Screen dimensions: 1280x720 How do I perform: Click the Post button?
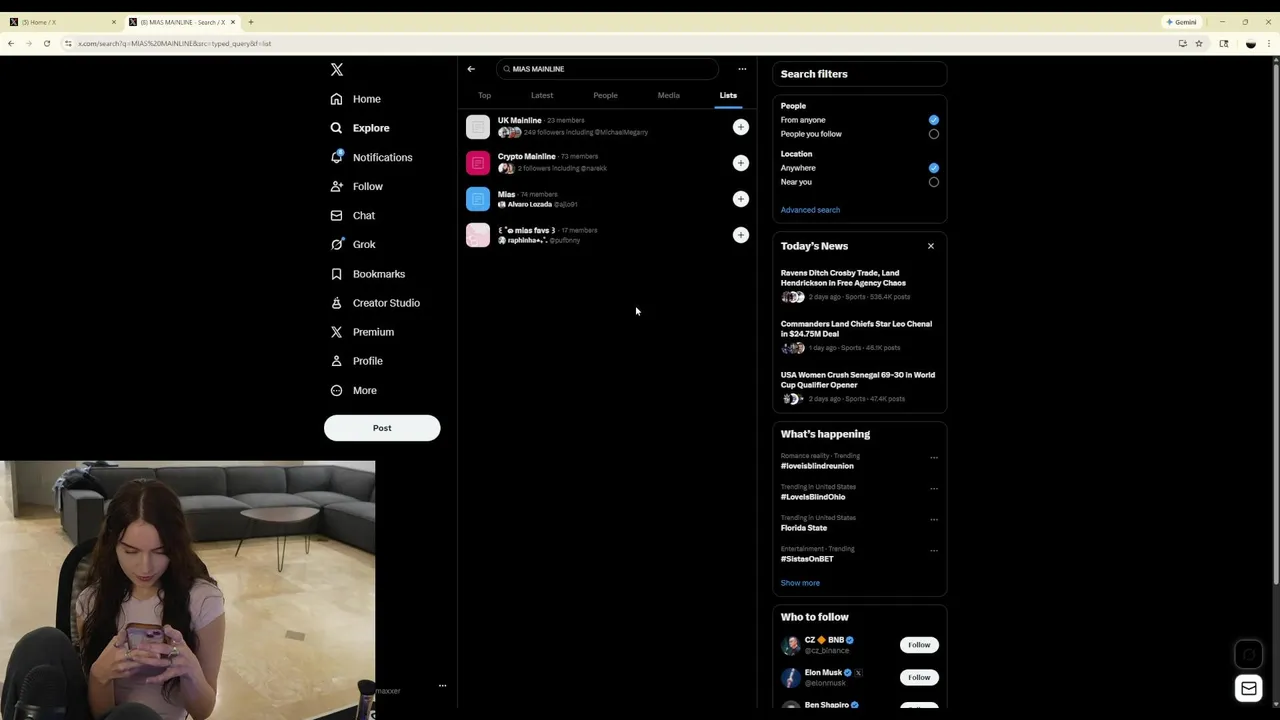click(382, 428)
